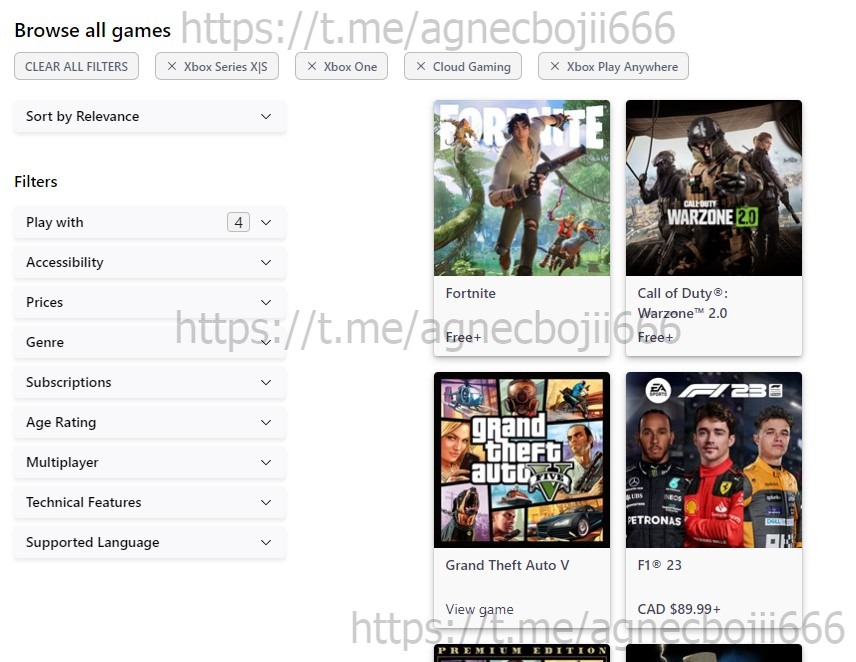The width and height of the screenshot is (856, 662).
Task: Click the Grand Theft Auto V title
Action: pyautogui.click(x=507, y=565)
